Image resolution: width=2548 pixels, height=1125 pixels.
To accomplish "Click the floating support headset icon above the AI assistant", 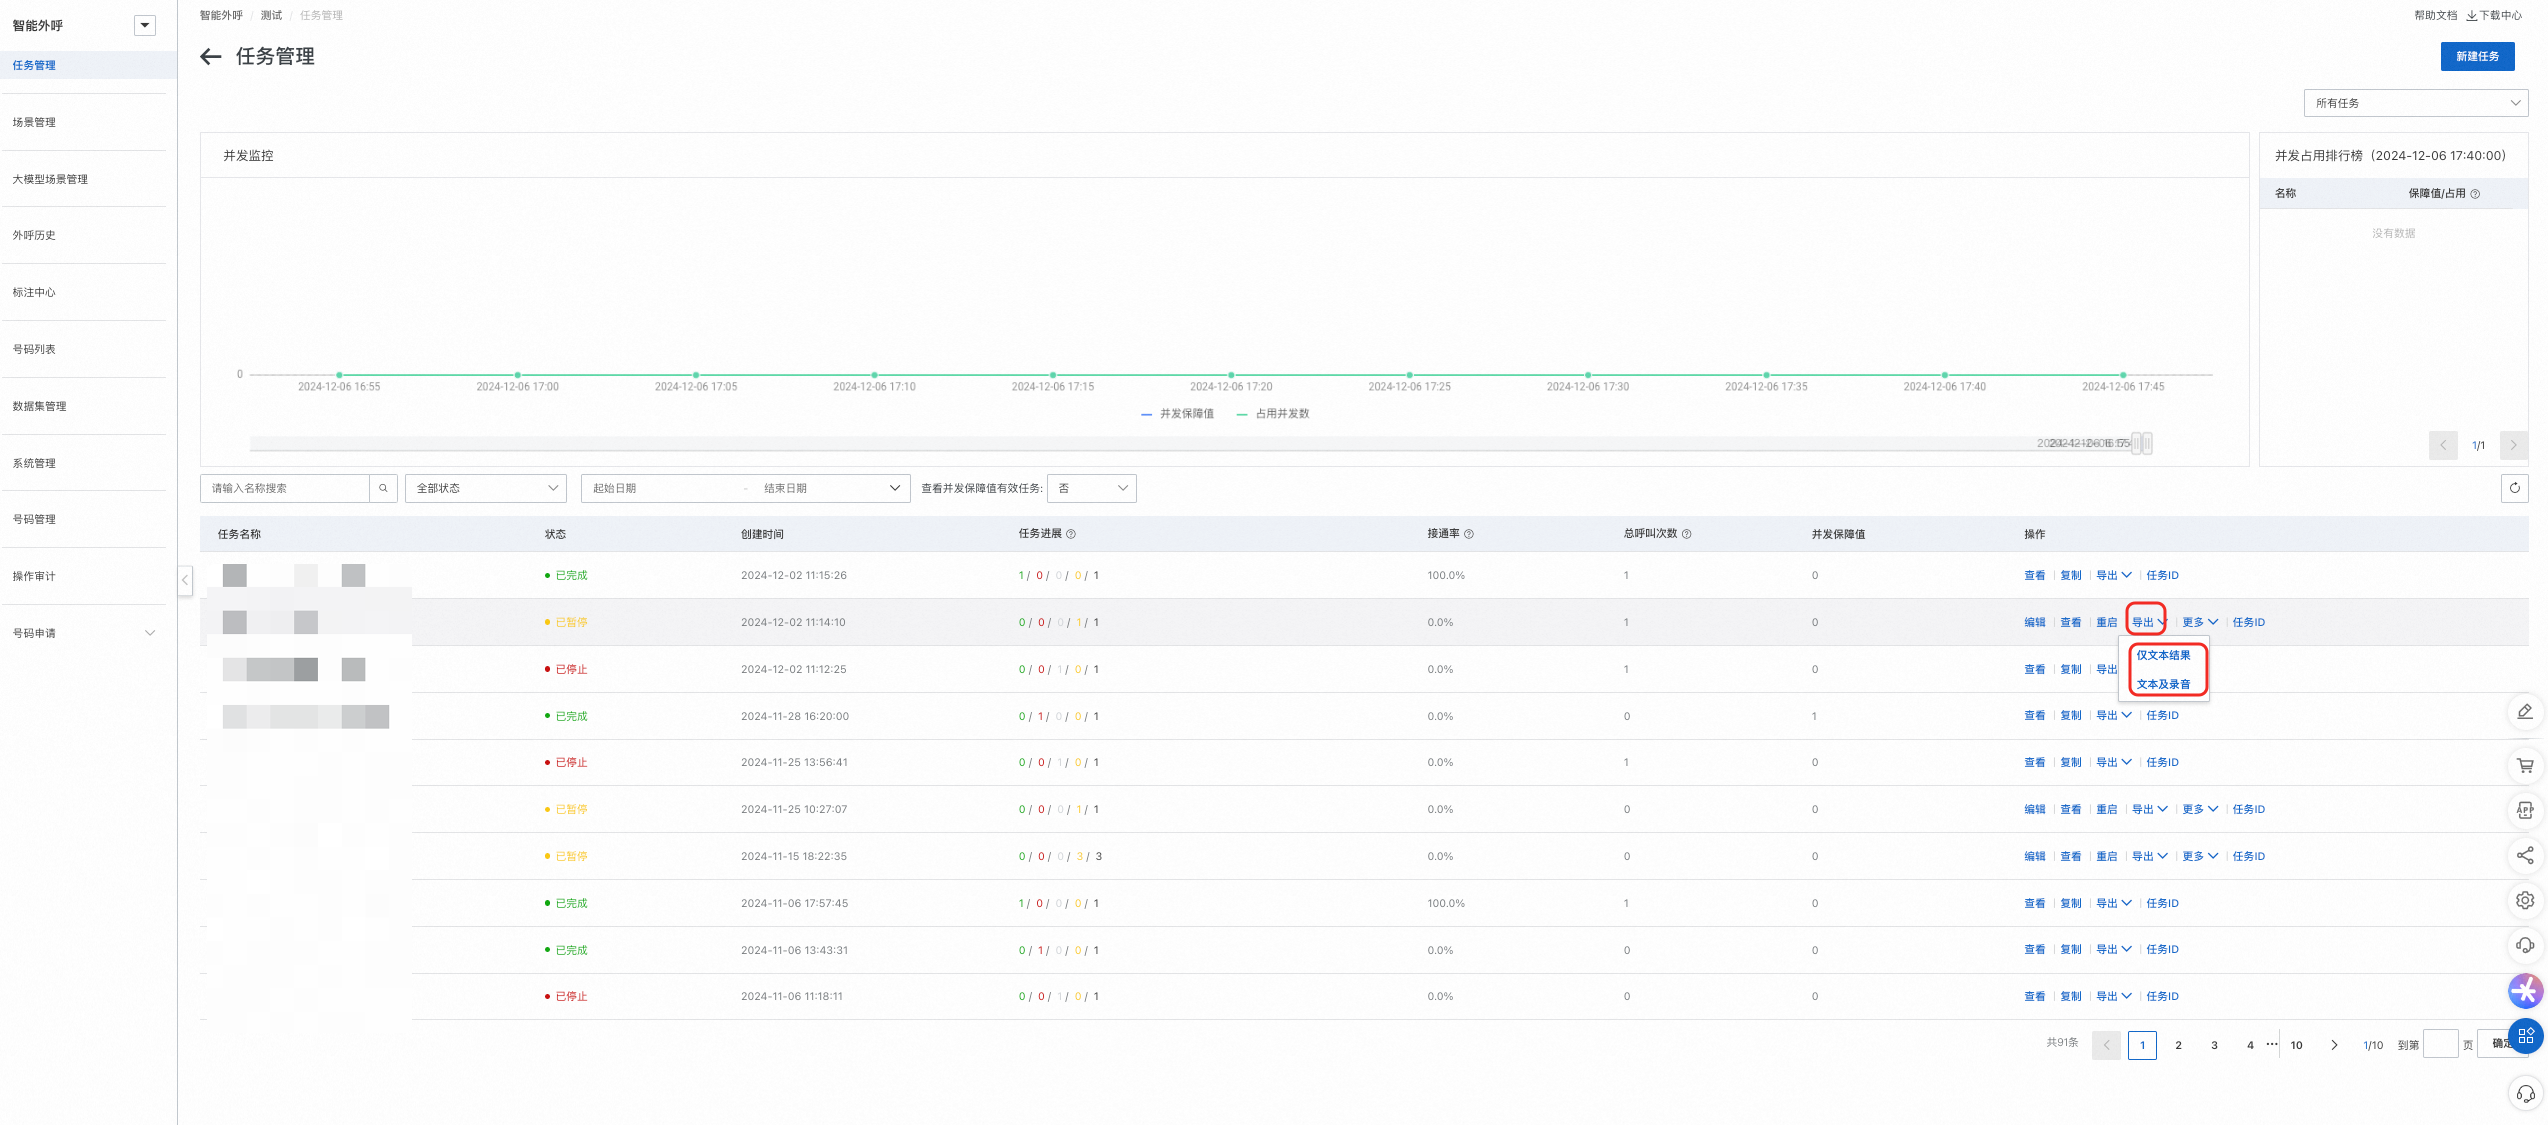I will tap(2525, 945).
